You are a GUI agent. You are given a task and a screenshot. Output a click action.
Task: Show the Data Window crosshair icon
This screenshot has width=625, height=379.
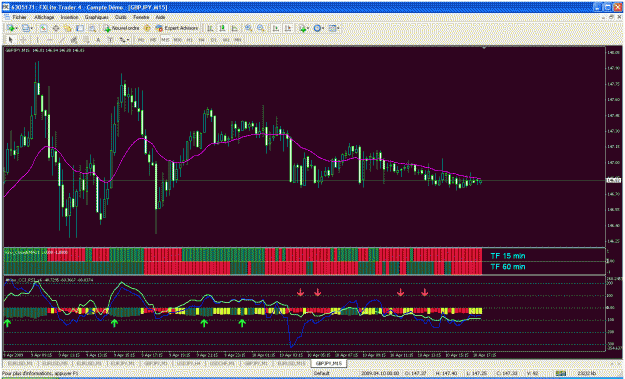pos(56,28)
